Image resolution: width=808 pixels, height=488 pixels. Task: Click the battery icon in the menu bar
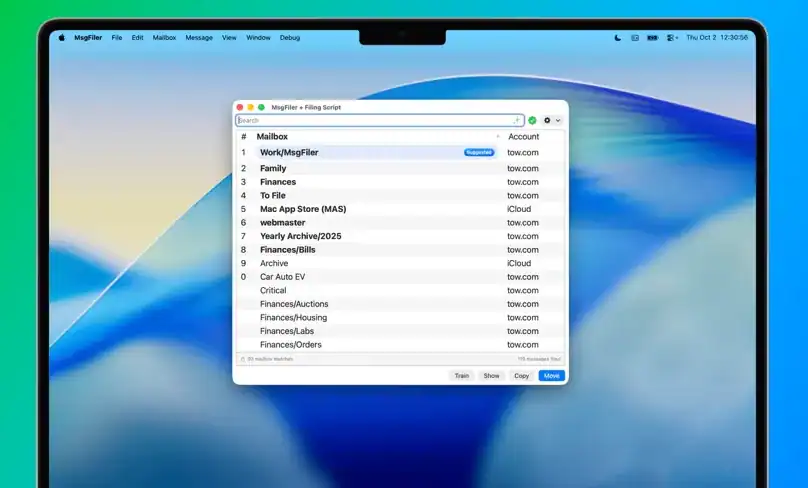pos(652,38)
